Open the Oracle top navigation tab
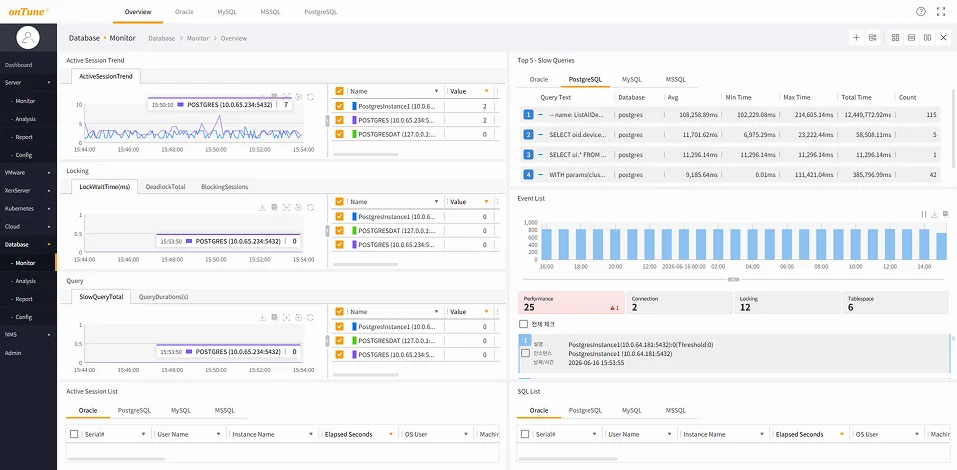The height and width of the screenshot is (470, 957). pyautogui.click(x=184, y=12)
